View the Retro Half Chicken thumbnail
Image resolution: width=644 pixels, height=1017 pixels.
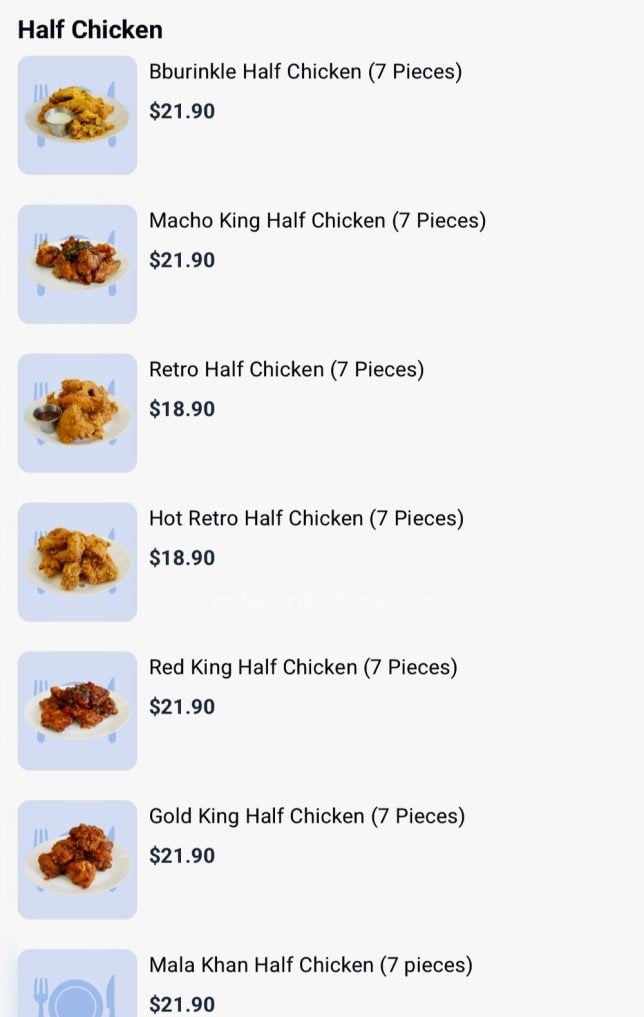77,412
